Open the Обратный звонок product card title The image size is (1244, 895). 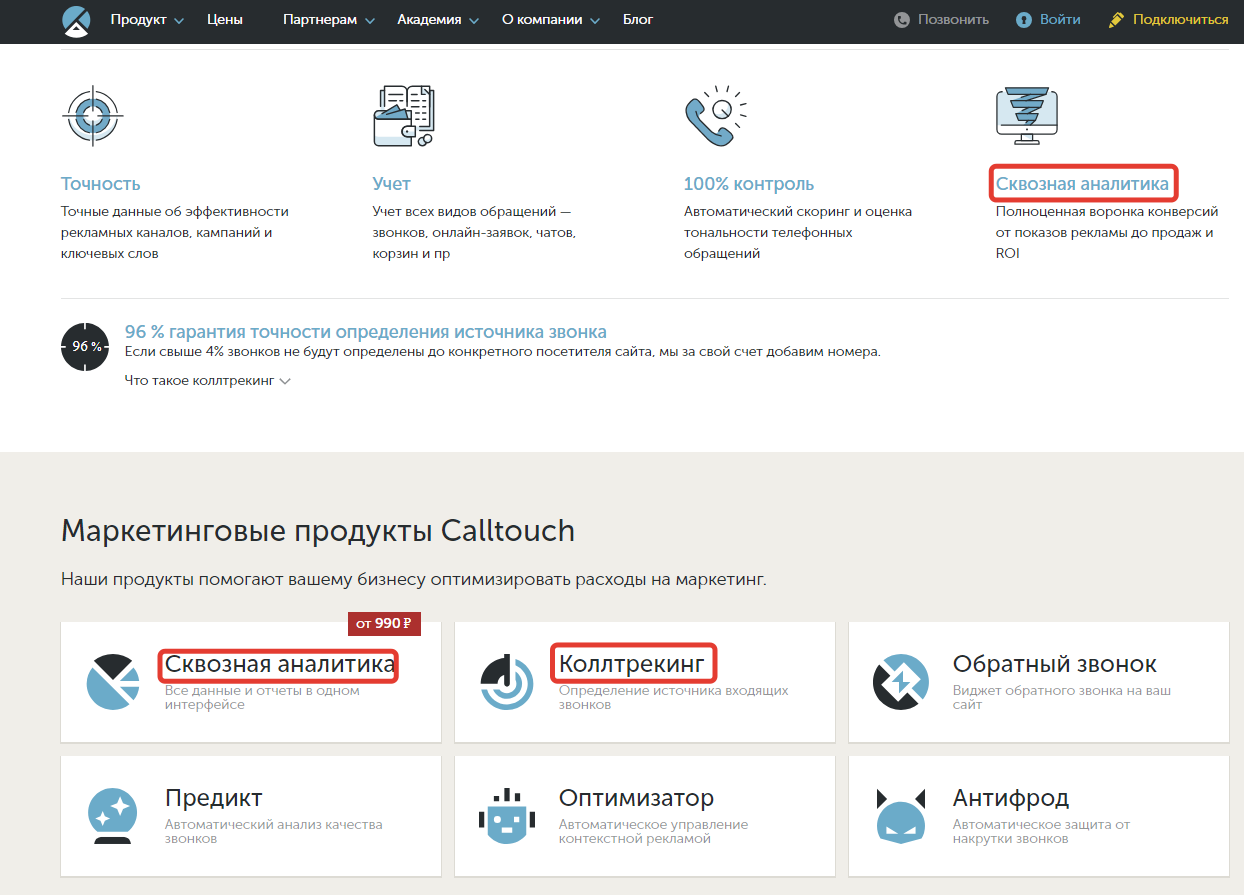click(1055, 664)
